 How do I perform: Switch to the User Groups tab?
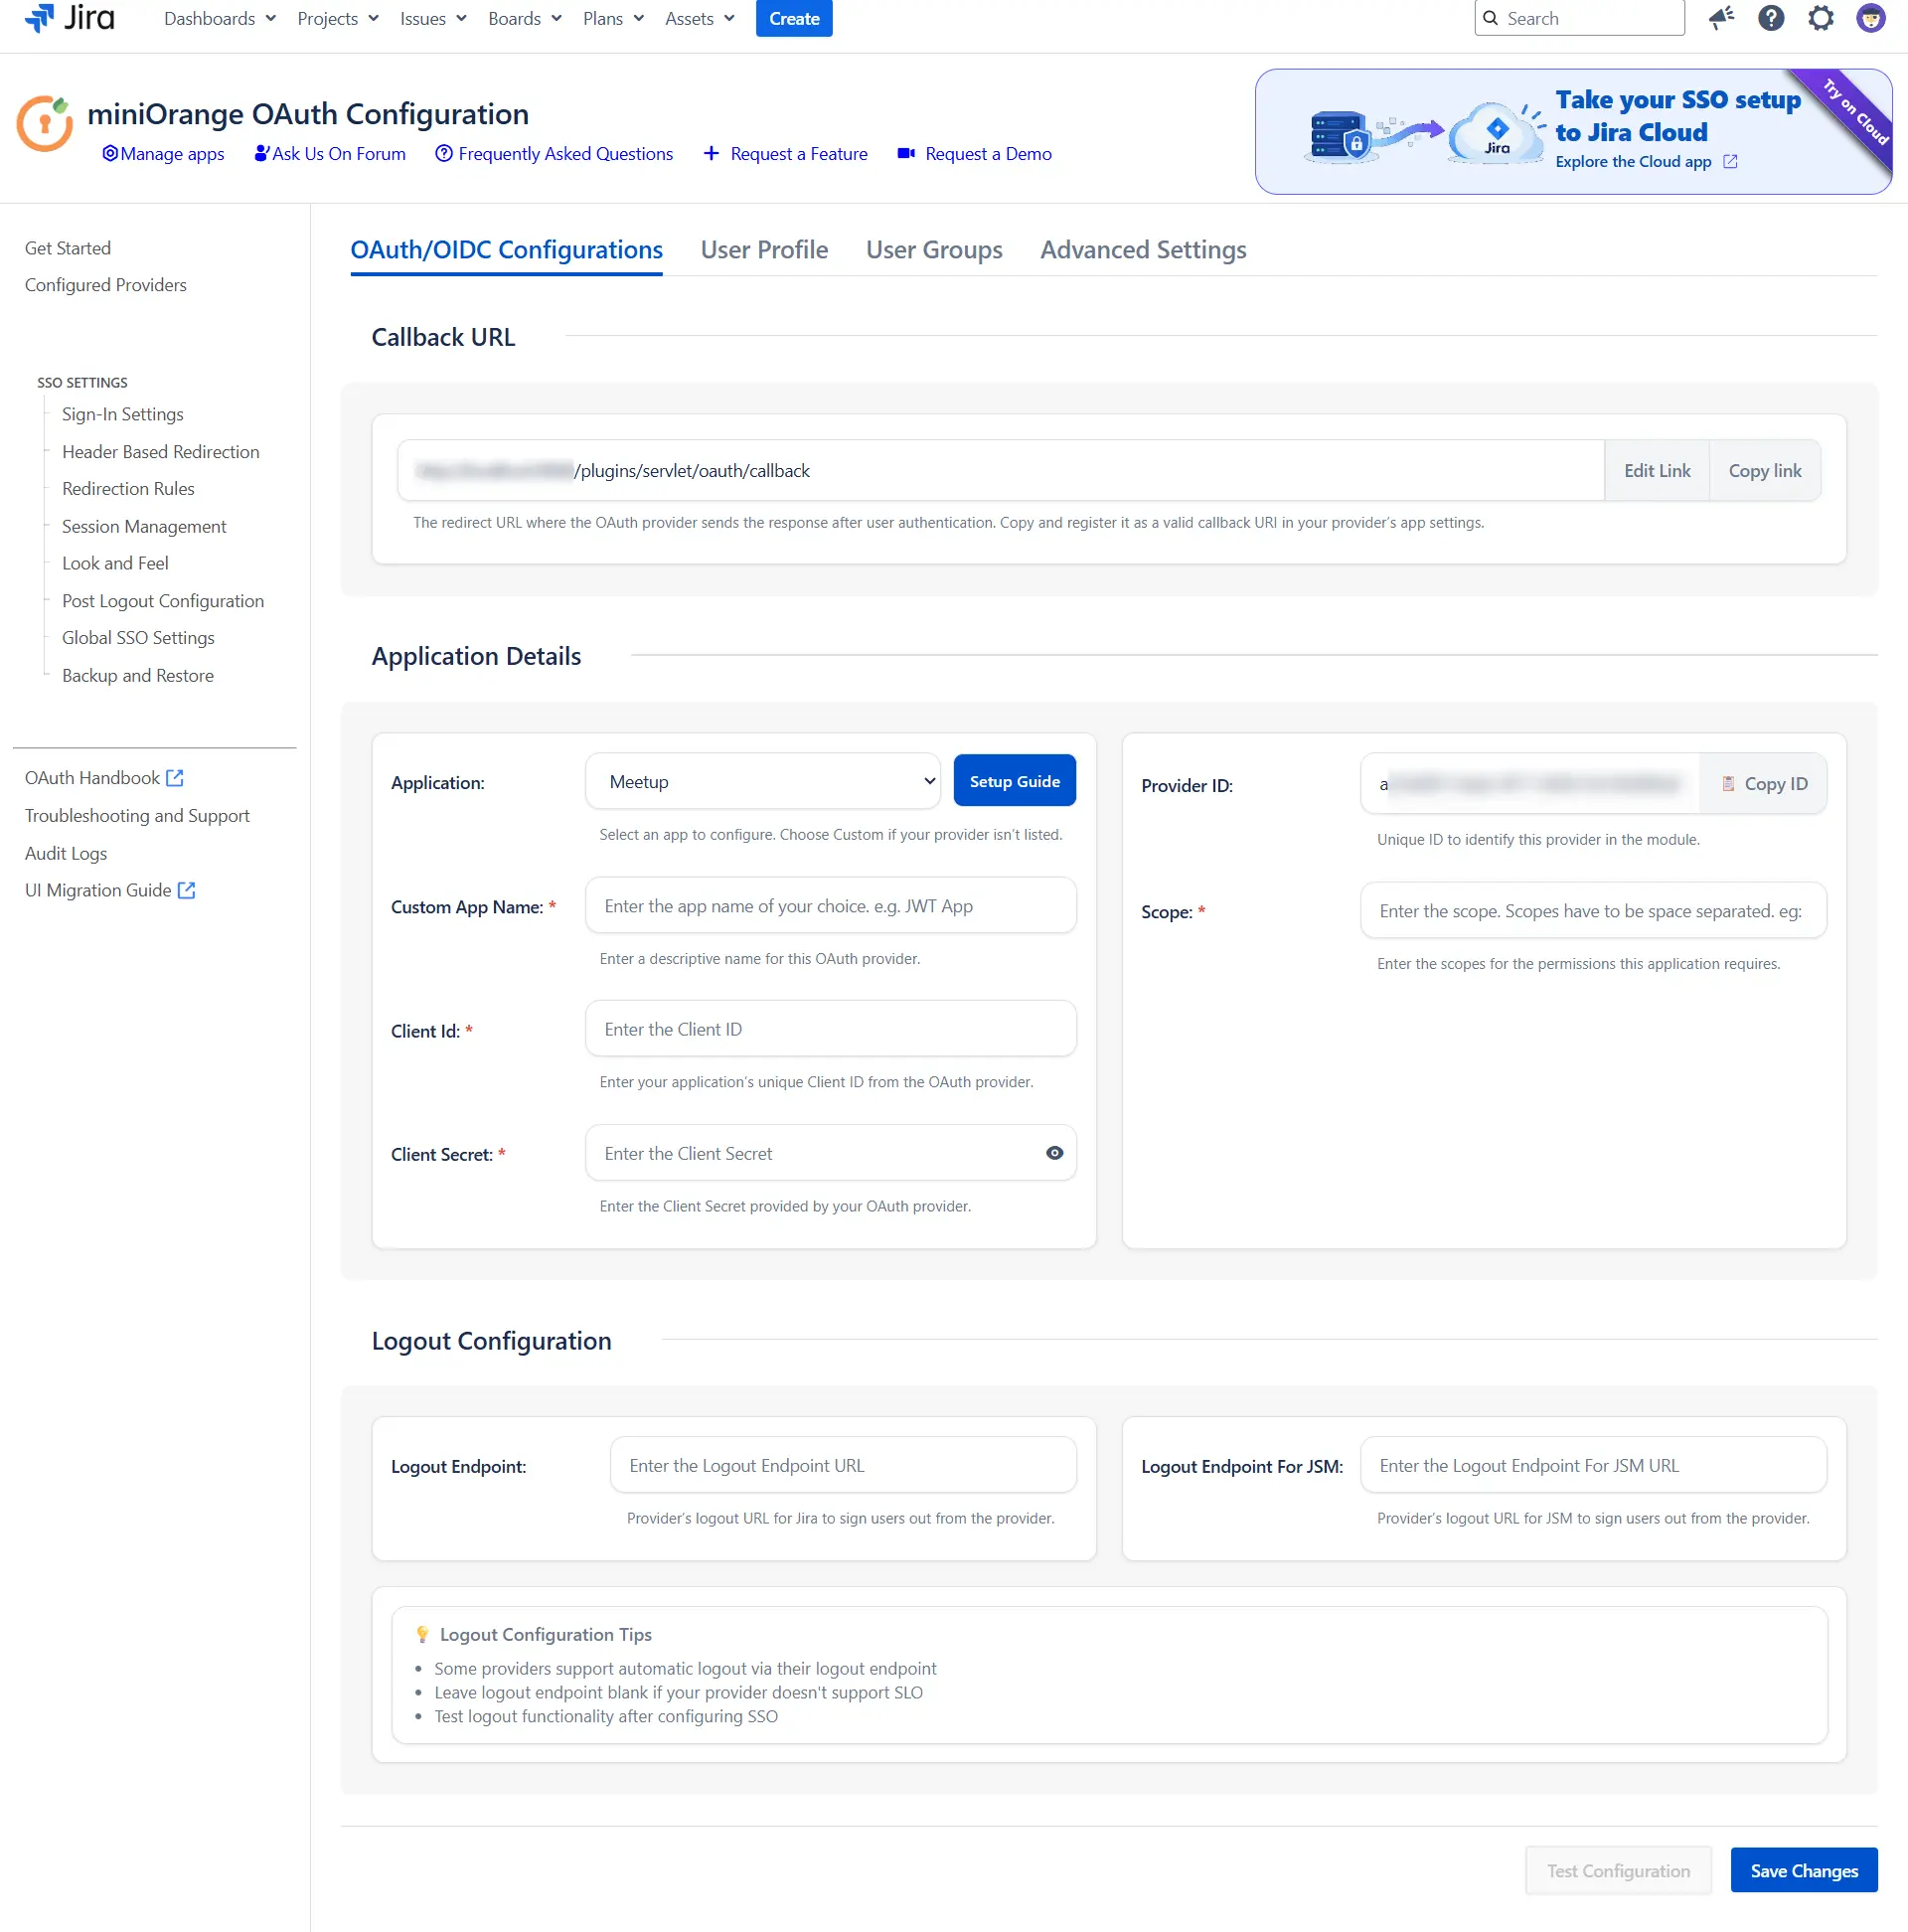(934, 250)
